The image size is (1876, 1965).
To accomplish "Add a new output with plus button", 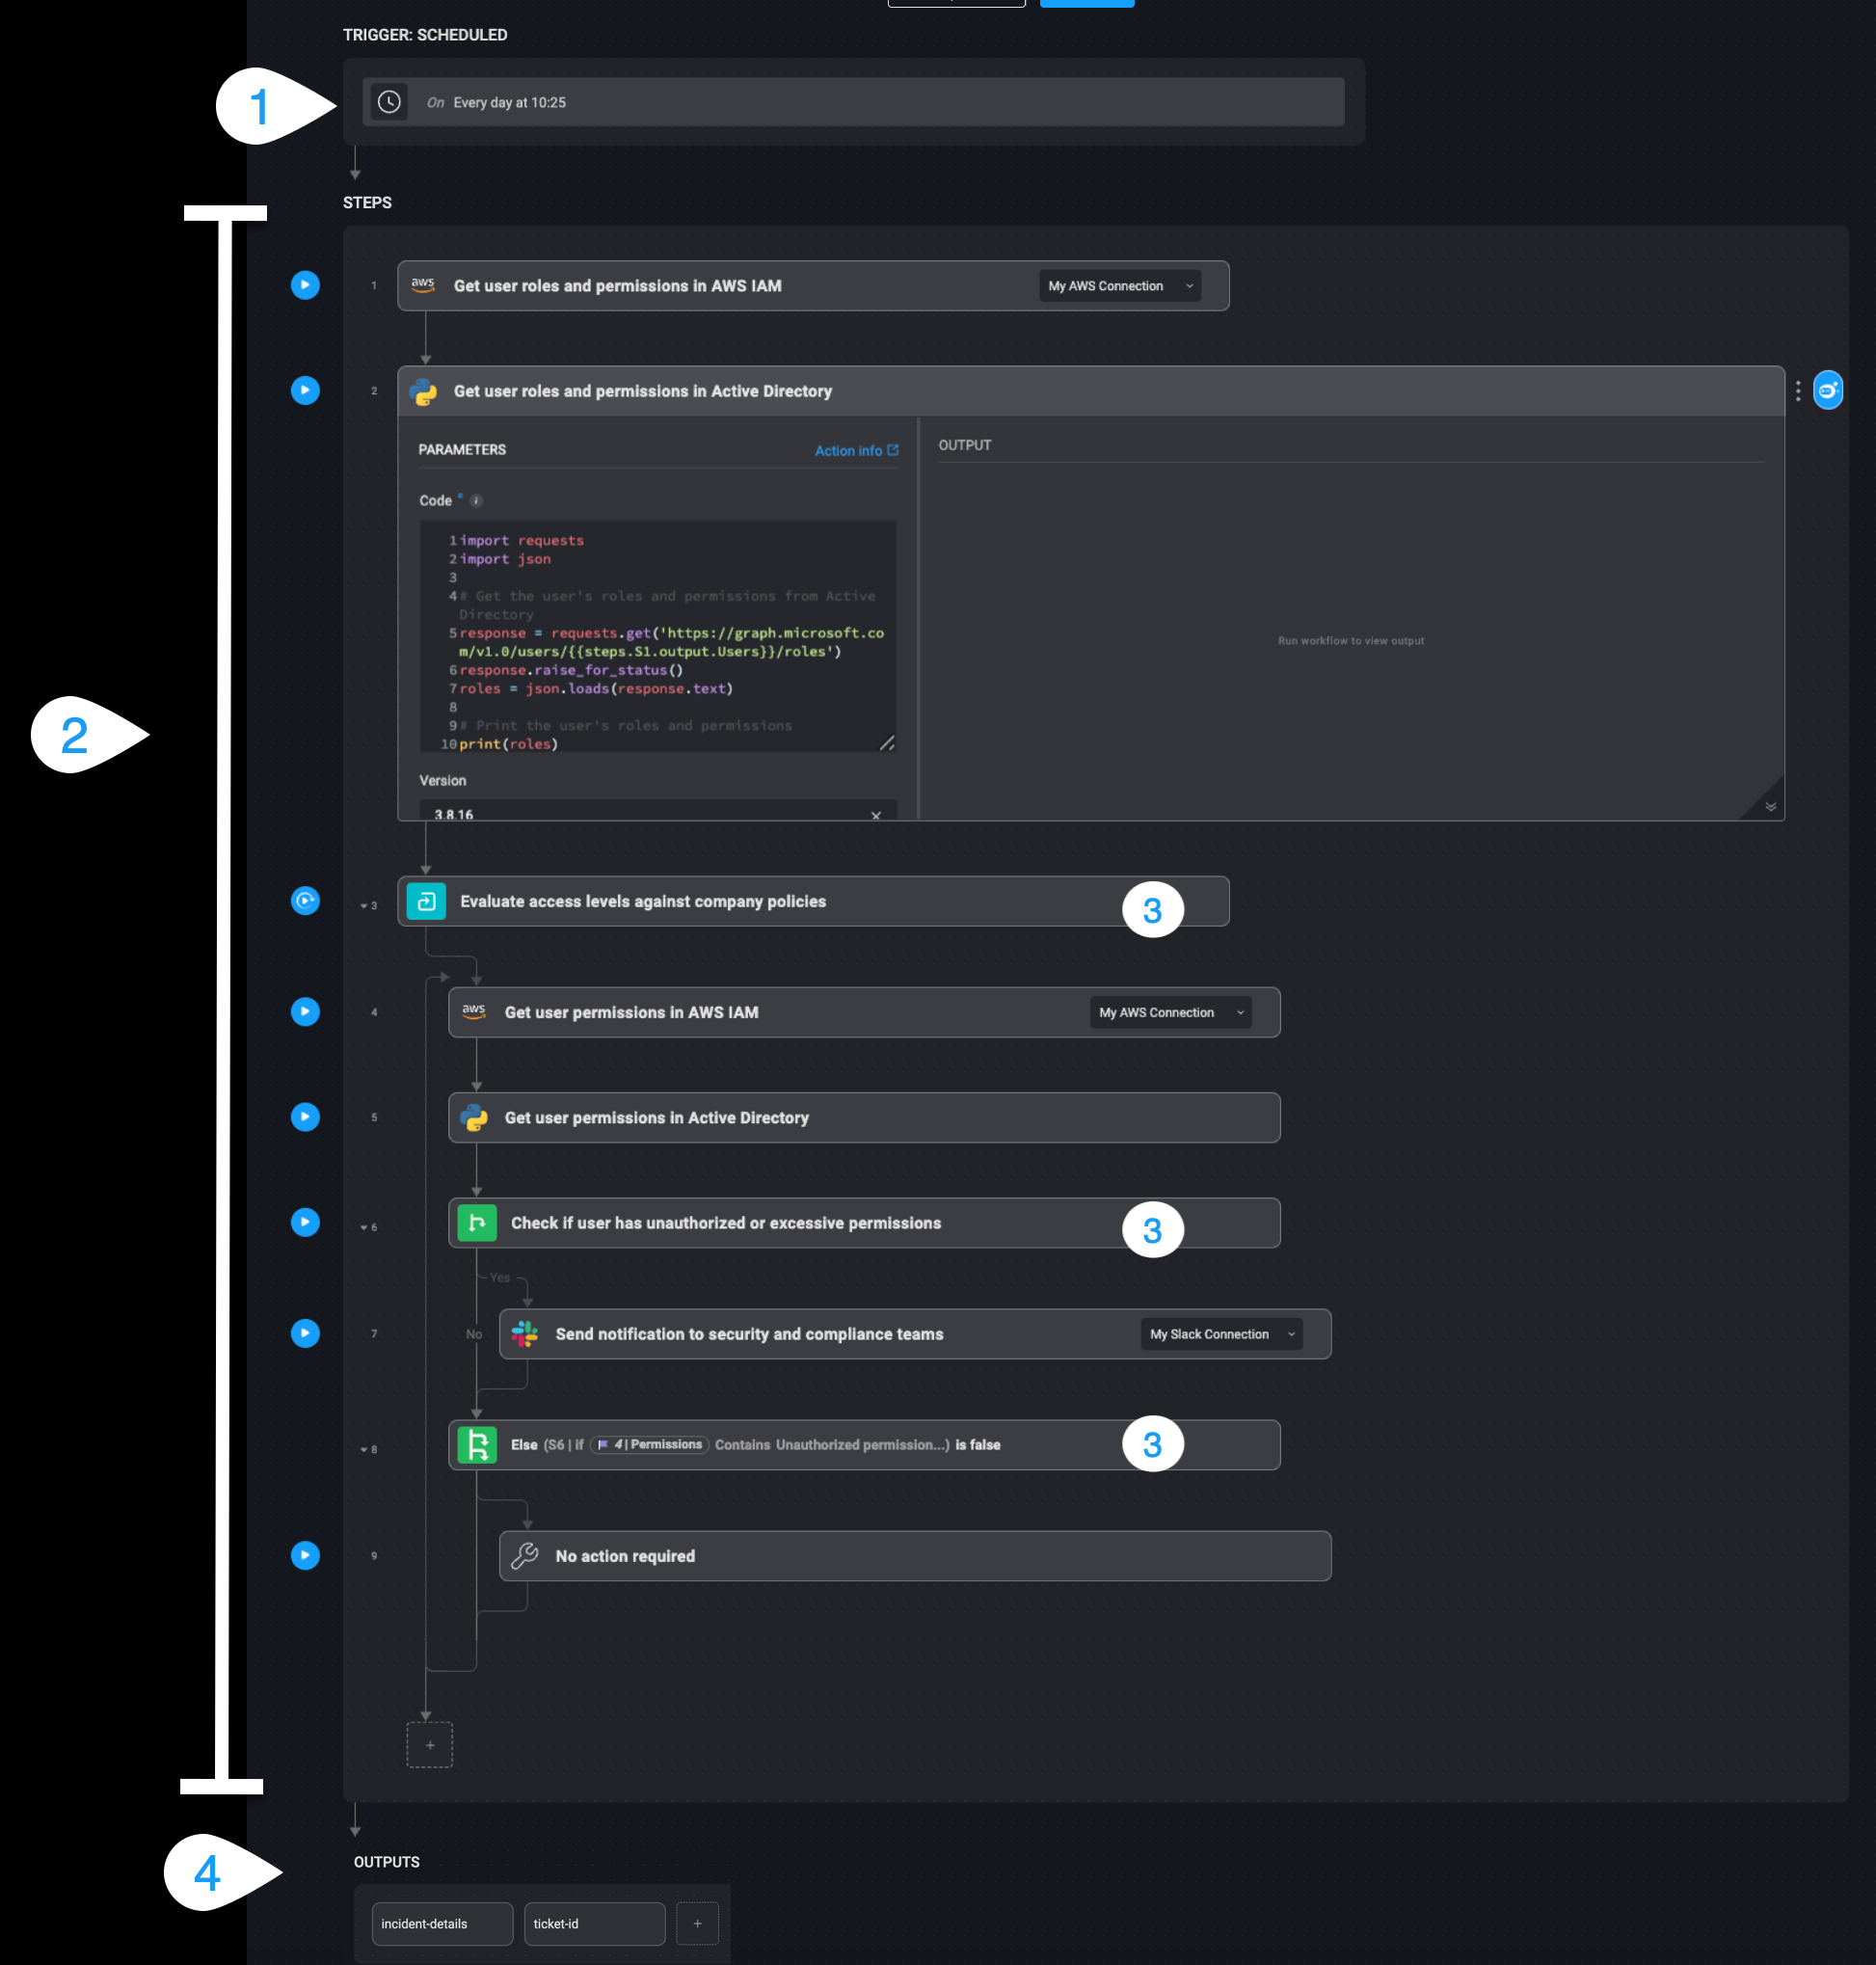I will click(697, 1923).
